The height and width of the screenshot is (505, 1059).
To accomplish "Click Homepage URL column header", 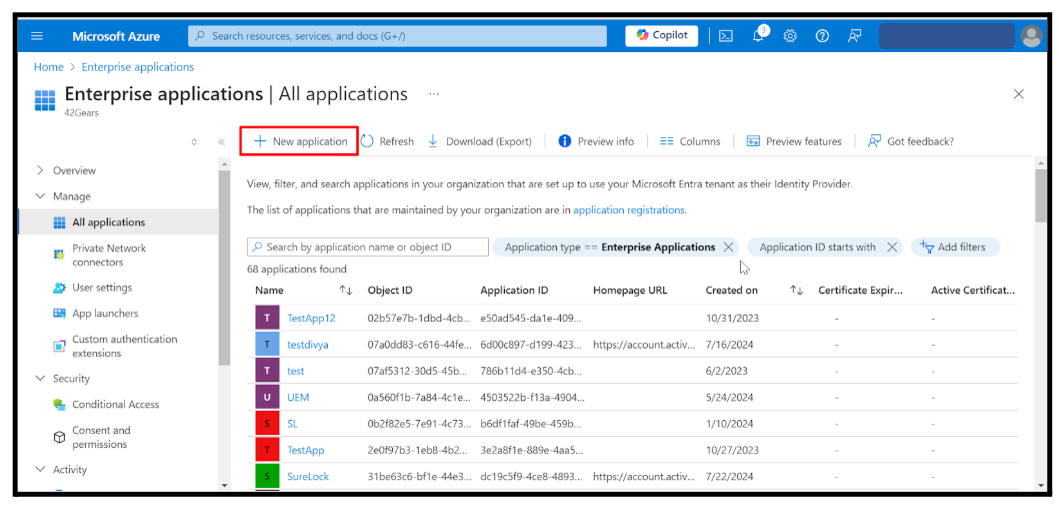I will click(630, 290).
